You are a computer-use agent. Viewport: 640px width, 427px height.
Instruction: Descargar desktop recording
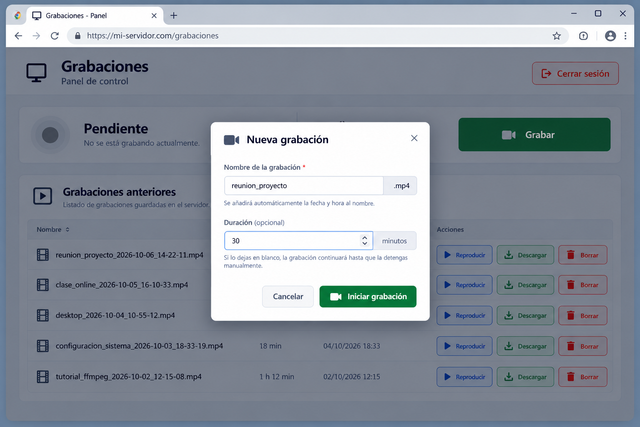point(525,316)
